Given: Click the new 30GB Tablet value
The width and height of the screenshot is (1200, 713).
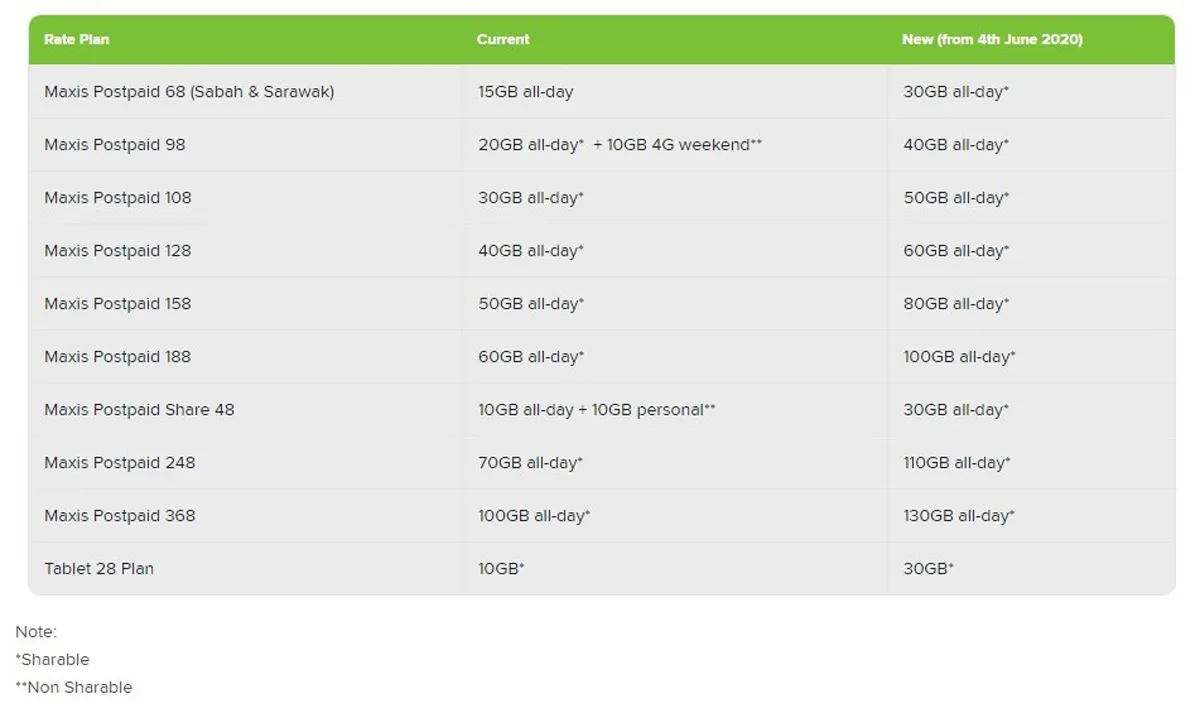Looking at the screenshot, I should coord(929,569).
